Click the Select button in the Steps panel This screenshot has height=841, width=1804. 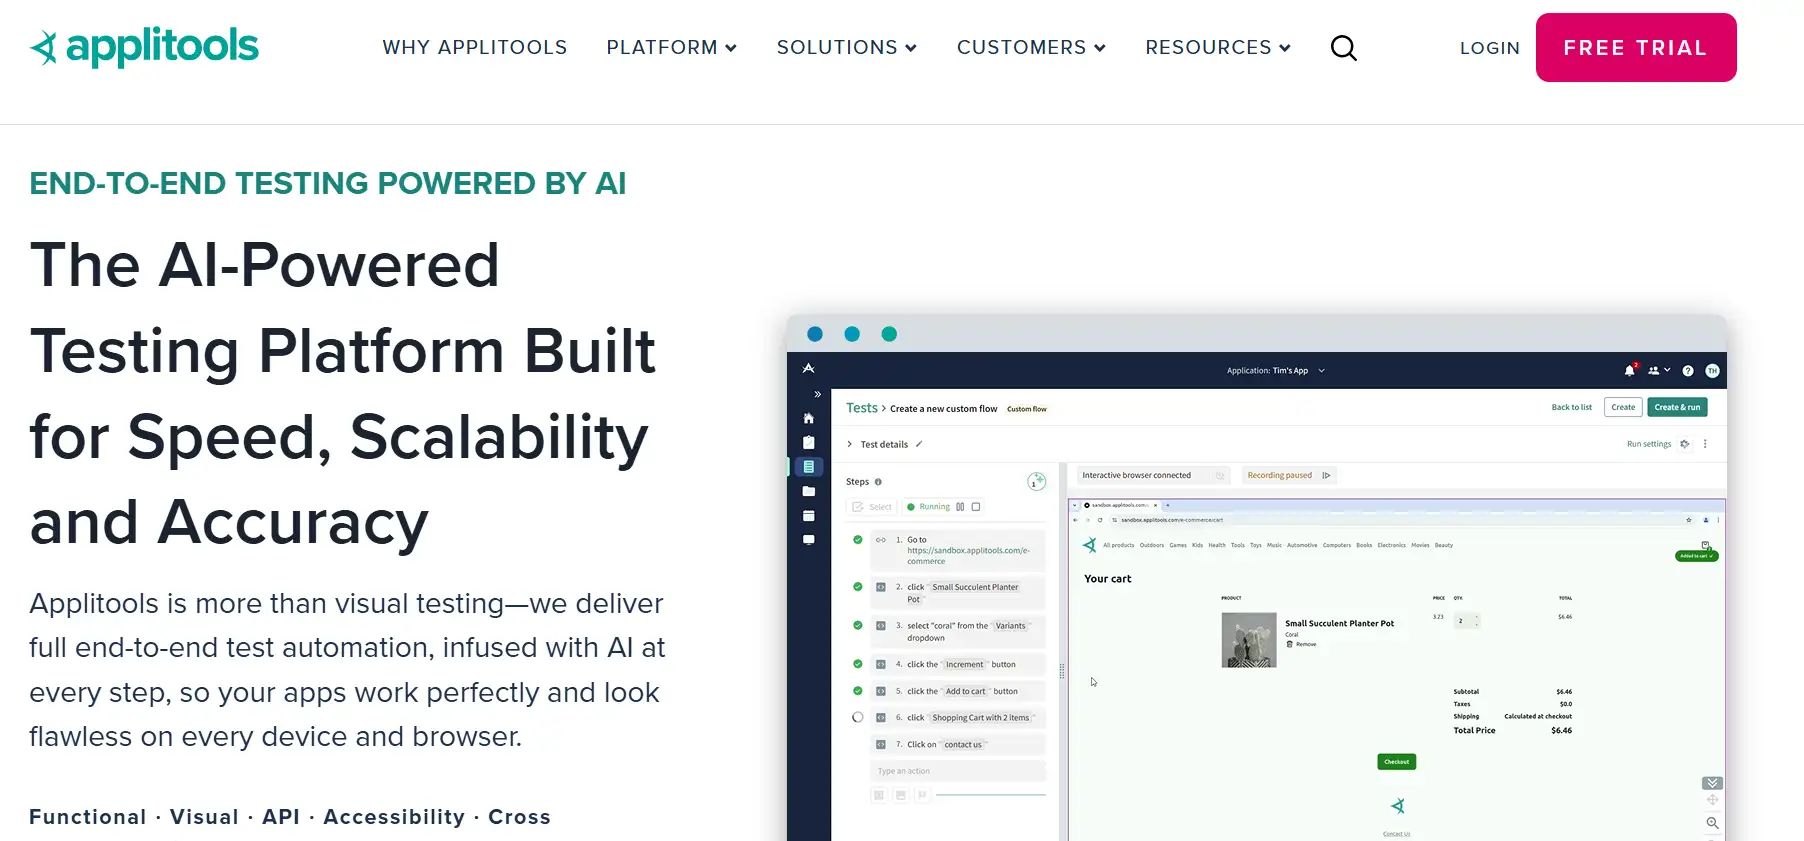(x=872, y=507)
